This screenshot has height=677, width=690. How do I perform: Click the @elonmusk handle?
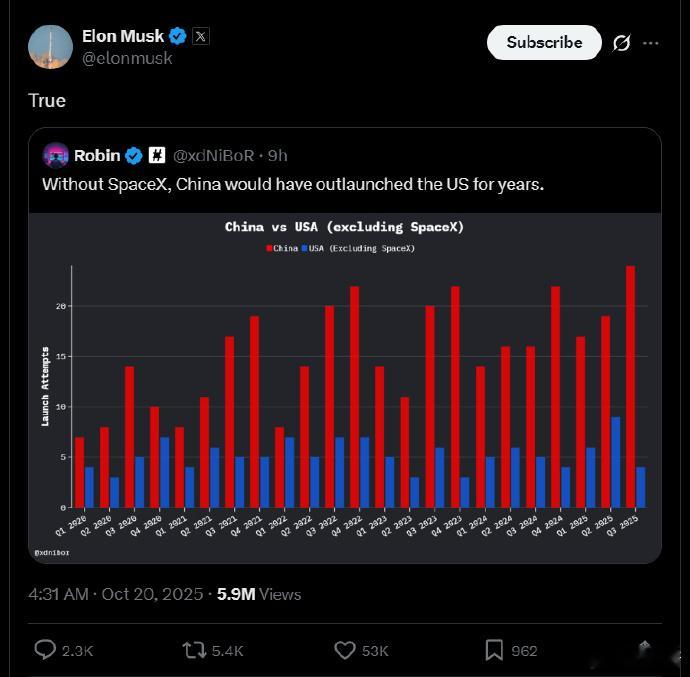pyautogui.click(x=127, y=58)
